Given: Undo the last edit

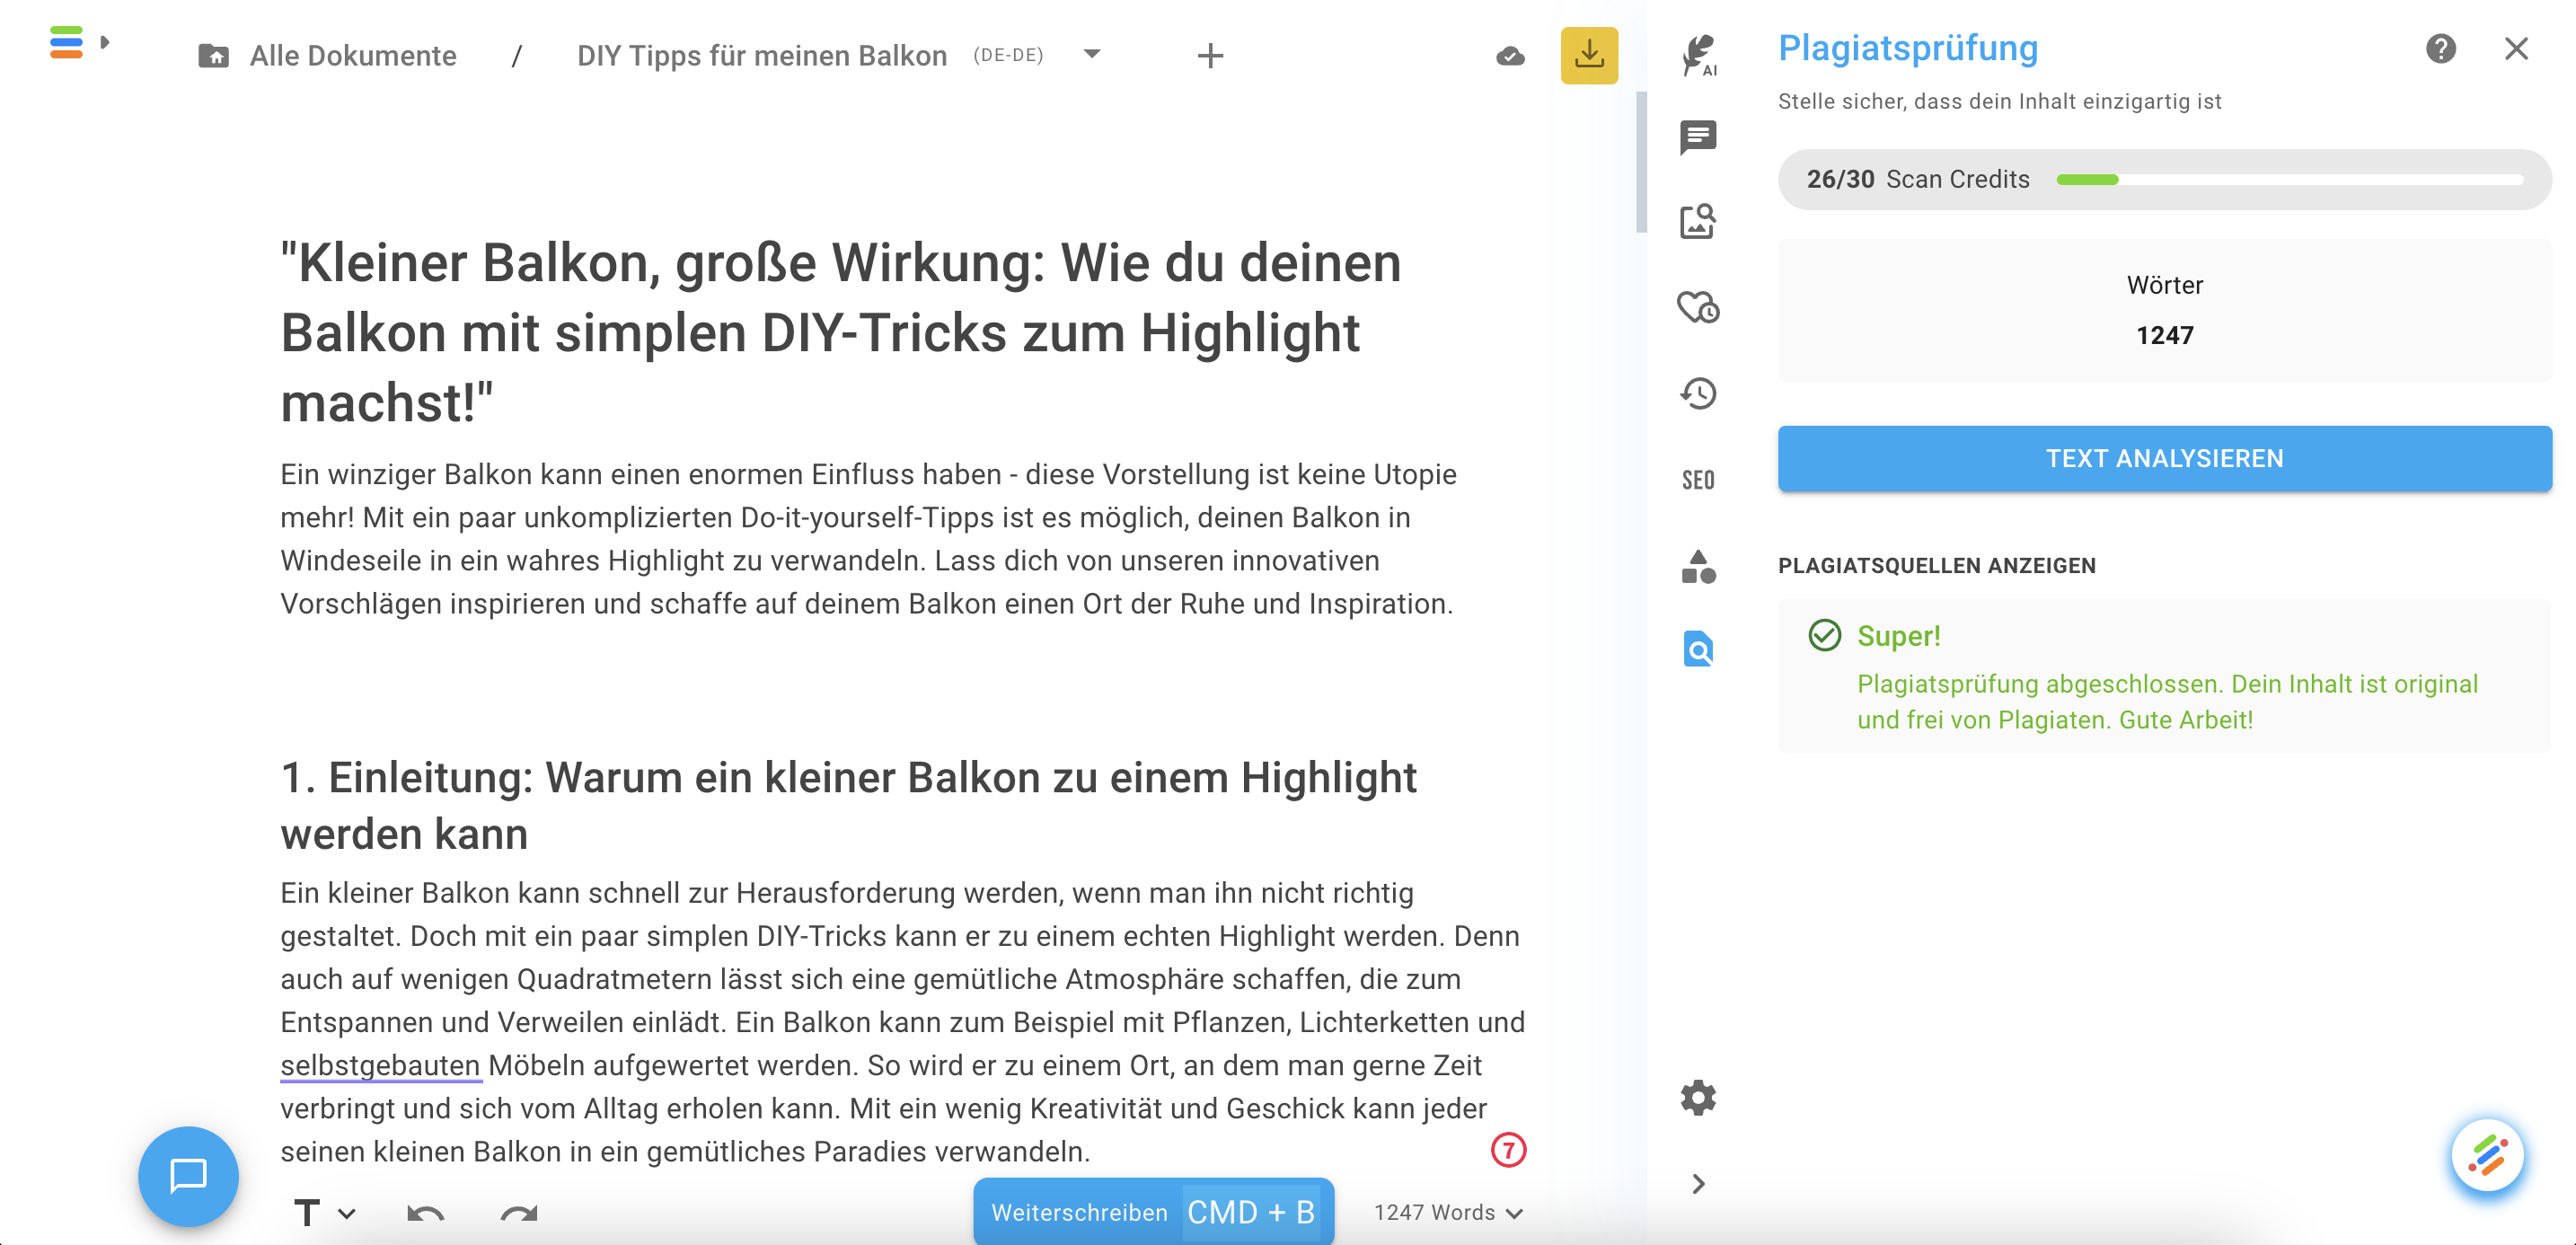Looking at the screenshot, I should pos(426,1213).
